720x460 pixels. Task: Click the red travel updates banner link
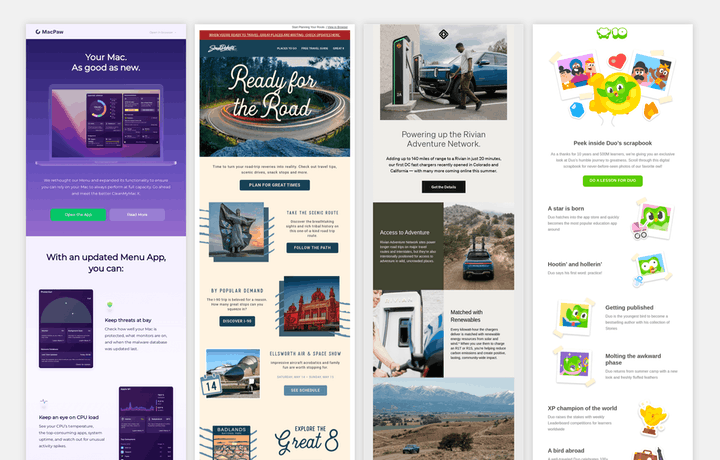point(275,35)
